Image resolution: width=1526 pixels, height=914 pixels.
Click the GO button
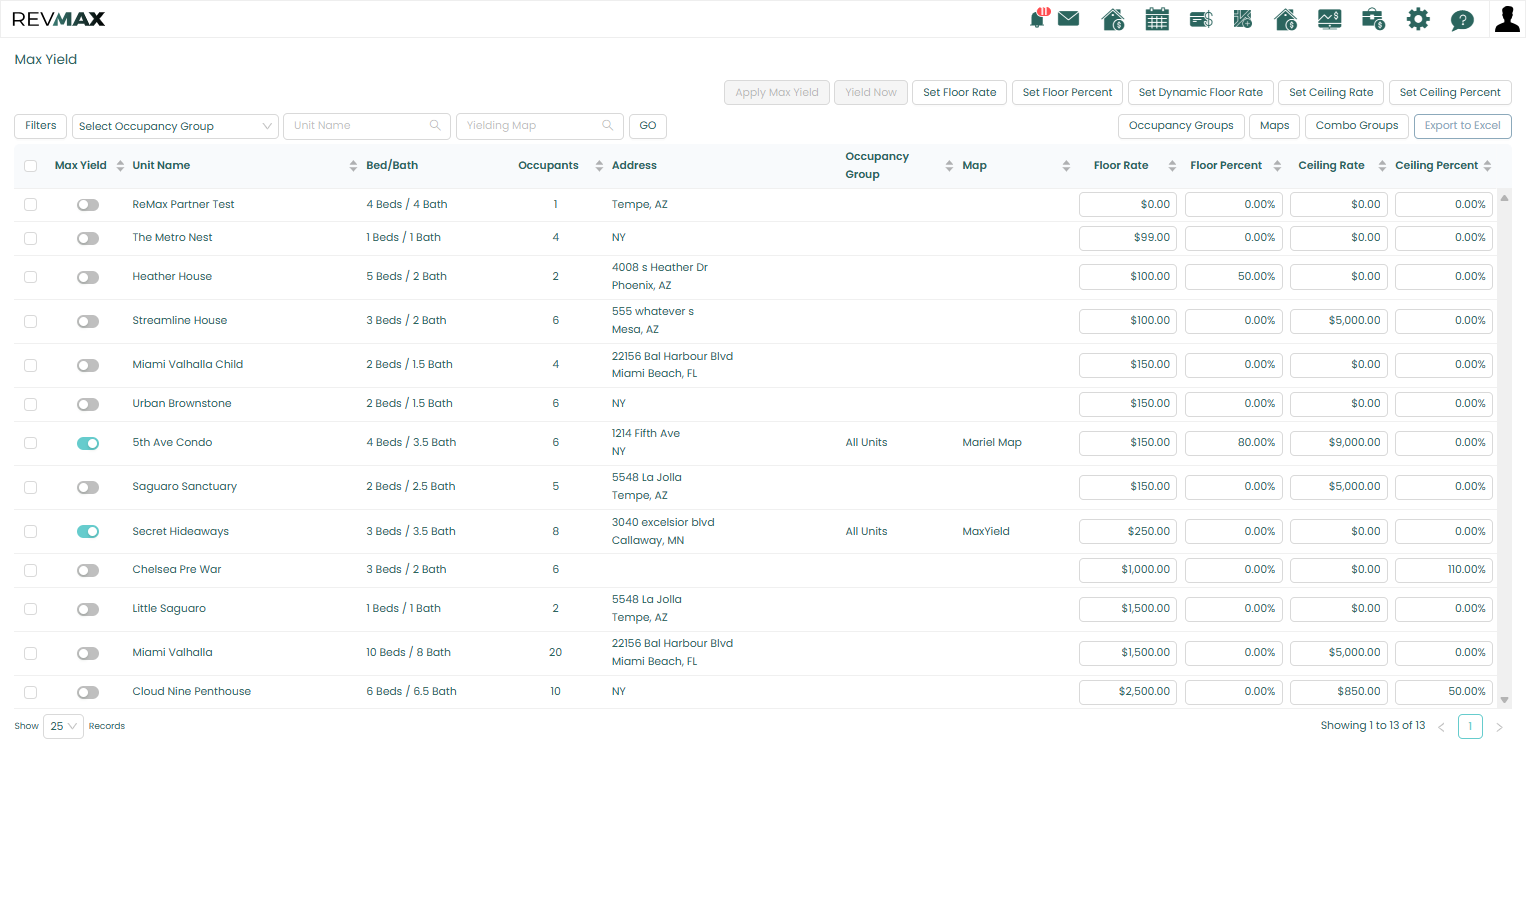click(x=648, y=126)
